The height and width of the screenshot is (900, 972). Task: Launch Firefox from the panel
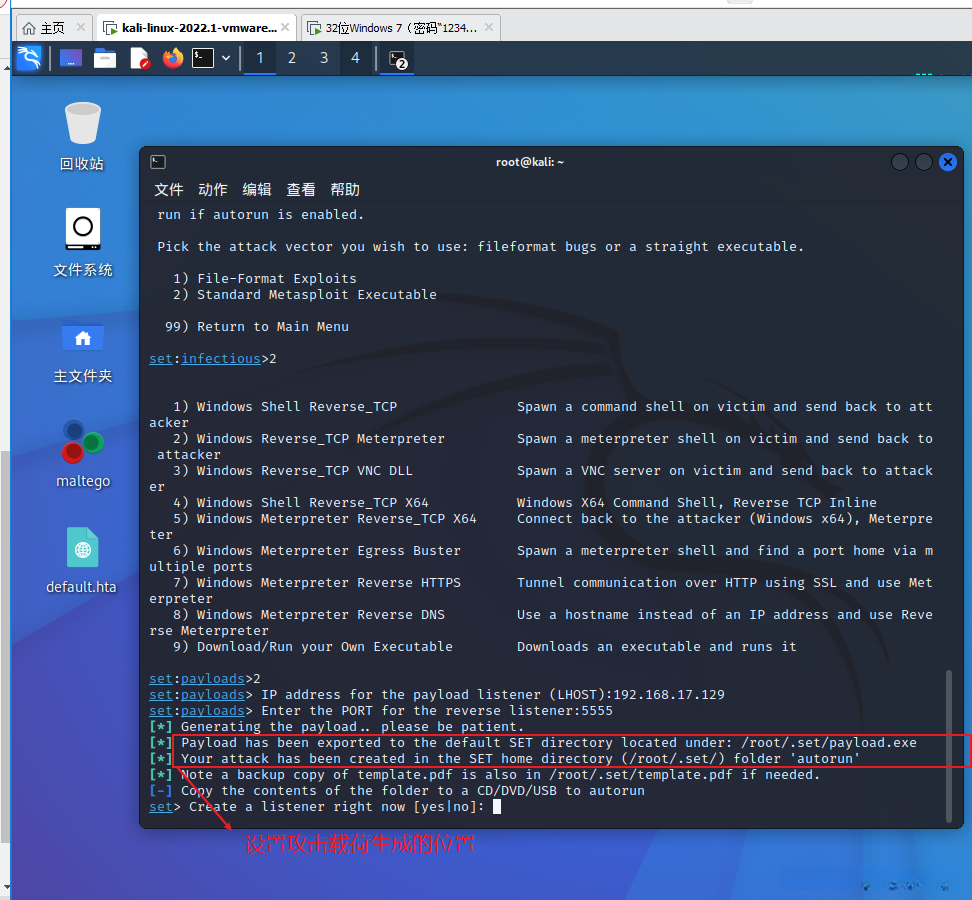pyautogui.click(x=173, y=58)
